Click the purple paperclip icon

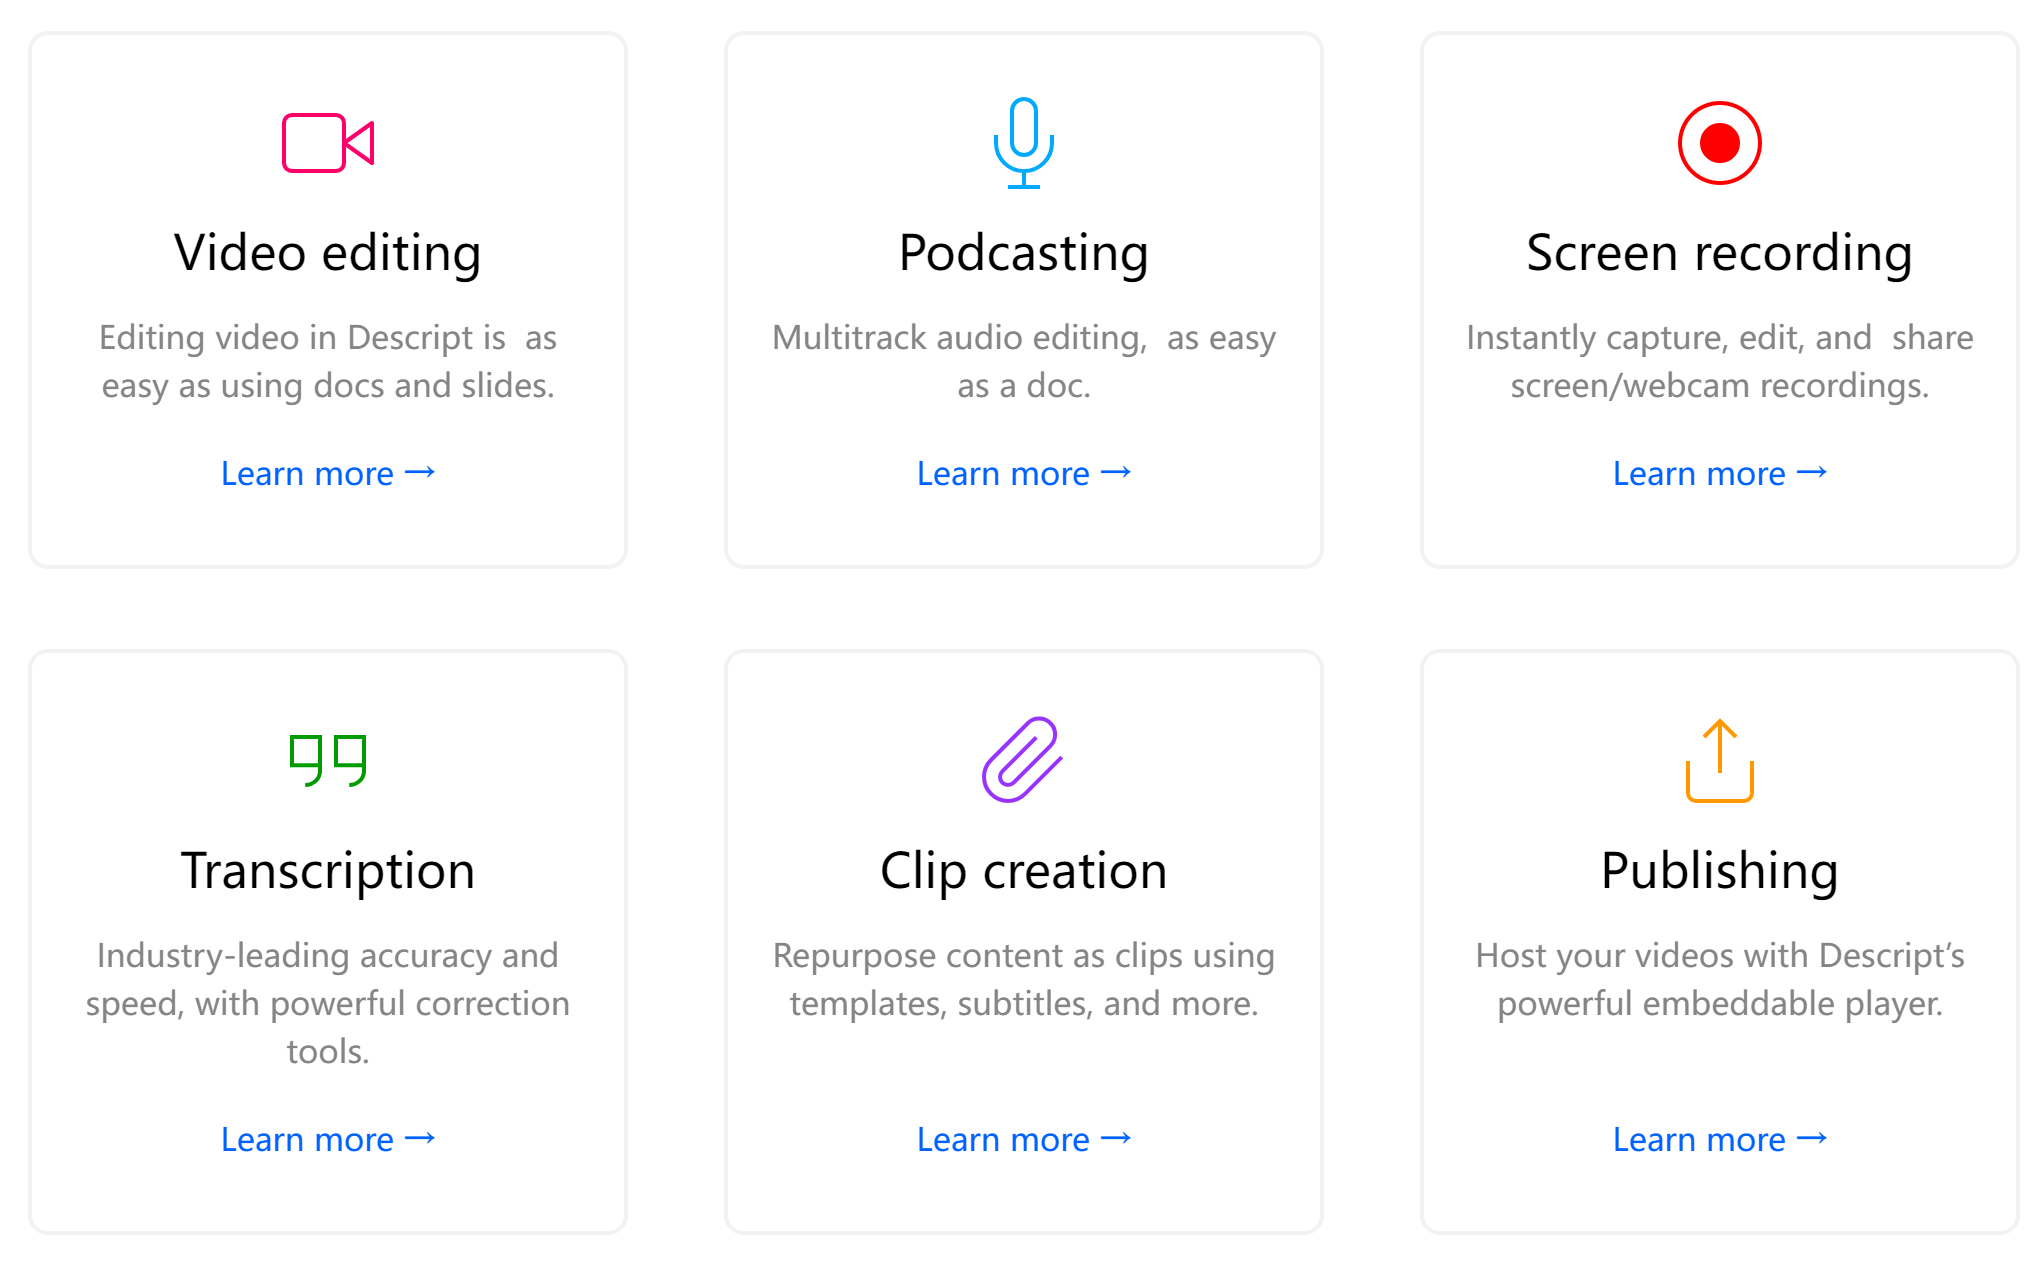click(1021, 760)
